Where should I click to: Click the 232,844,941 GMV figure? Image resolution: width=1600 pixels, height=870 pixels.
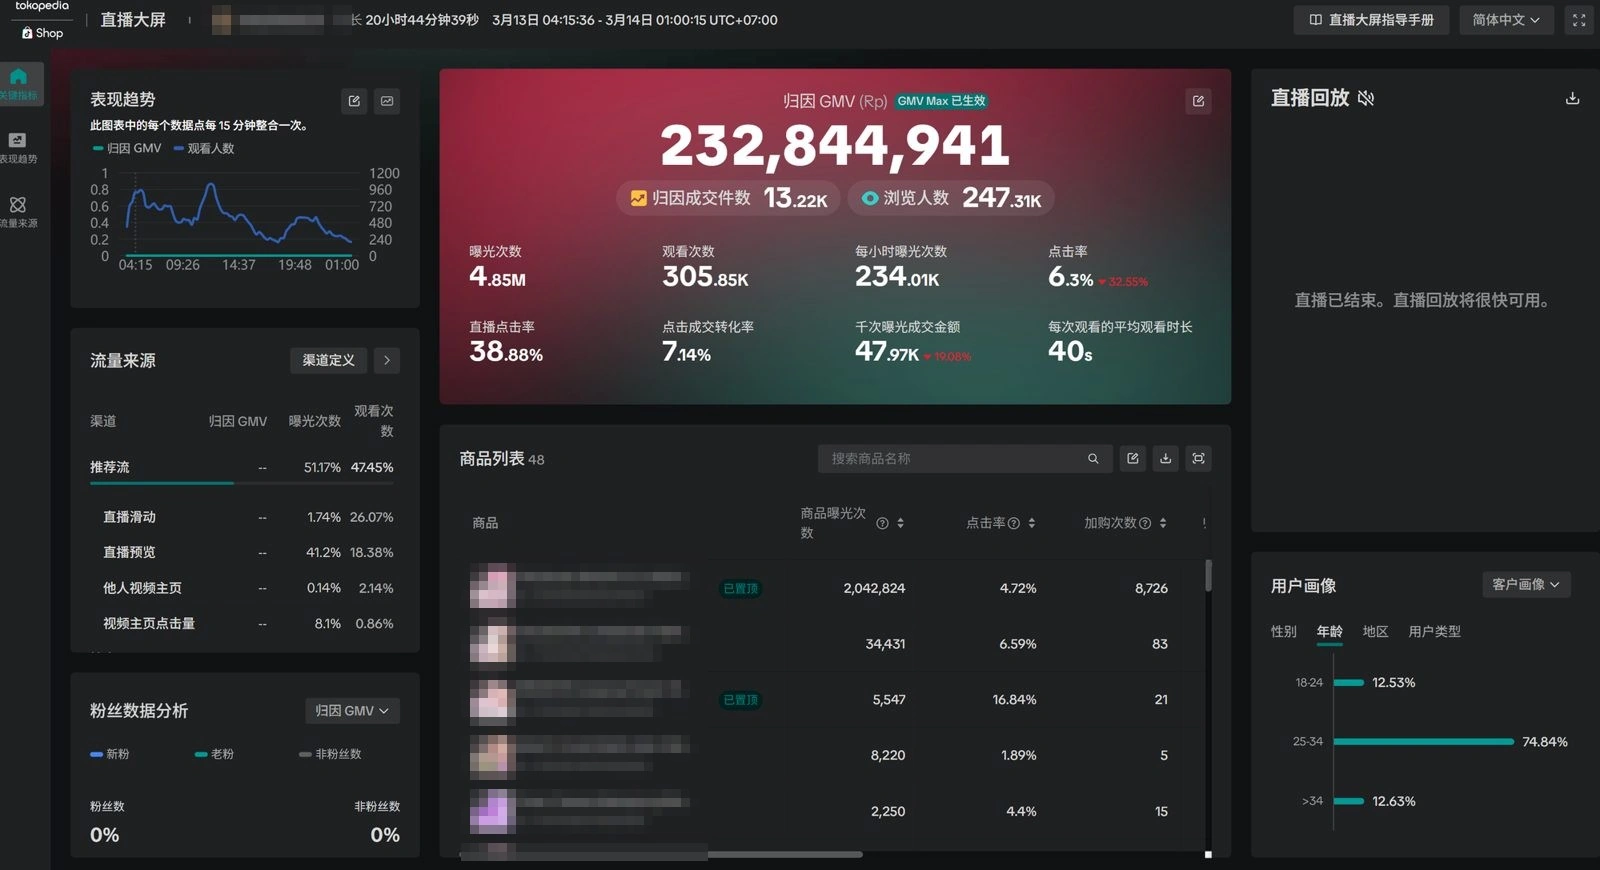(x=835, y=146)
